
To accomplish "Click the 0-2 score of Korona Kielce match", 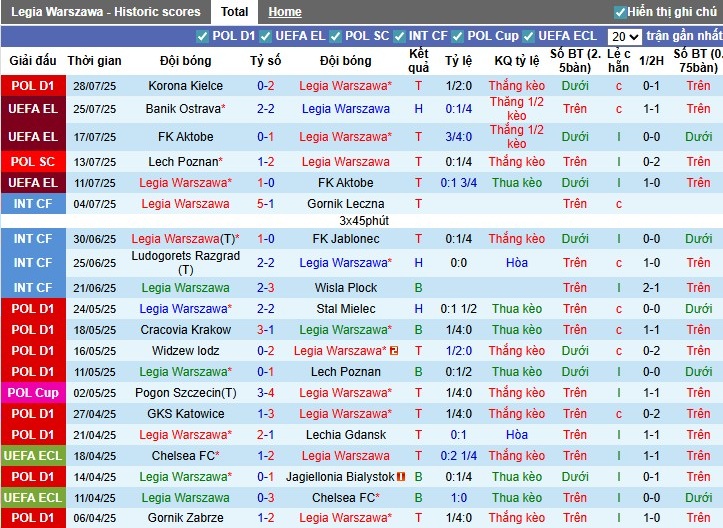I will click(x=266, y=86).
